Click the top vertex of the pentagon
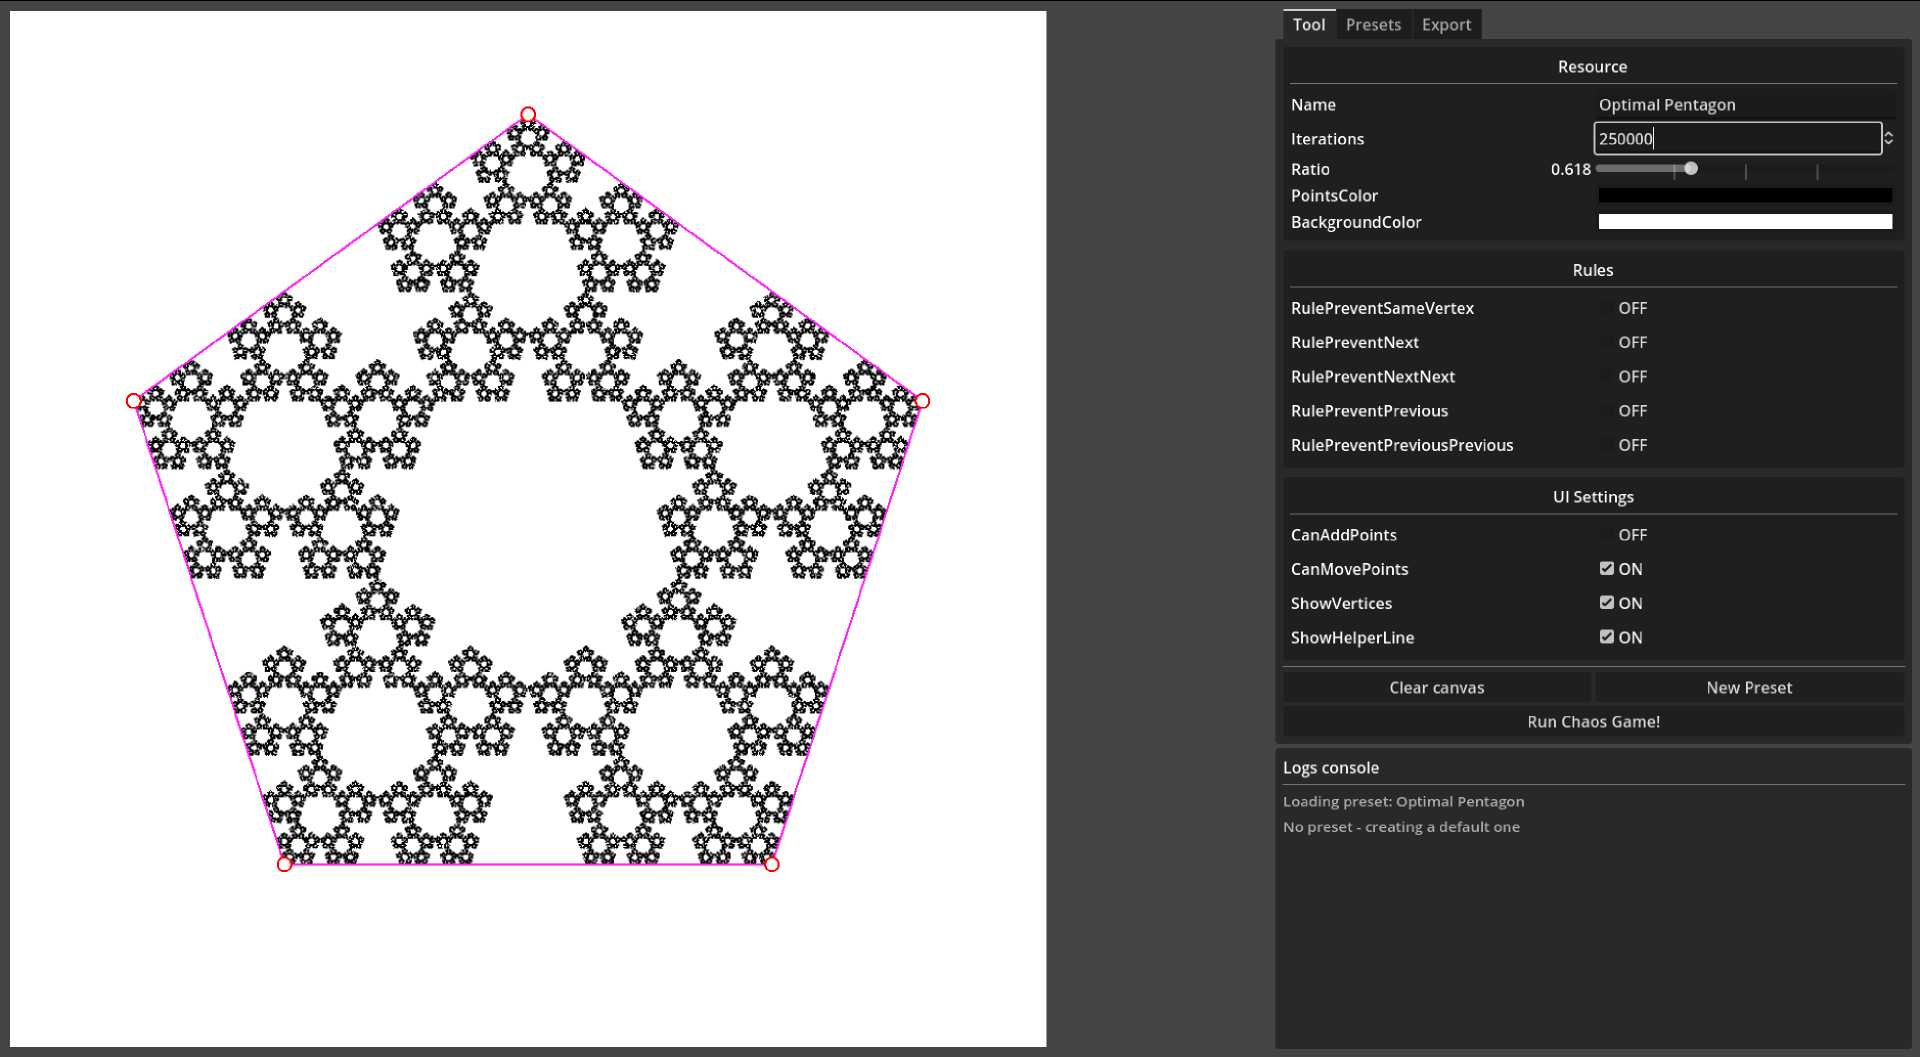Image resolution: width=1920 pixels, height=1057 pixels. point(528,114)
